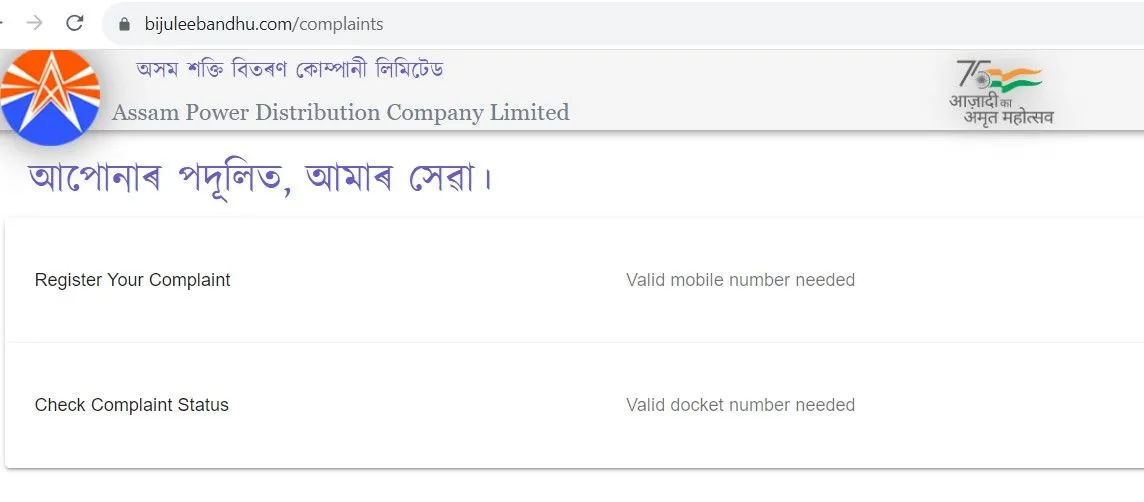
Task: Click 'Valid docket number needed' text
Action: coord(740,405)
